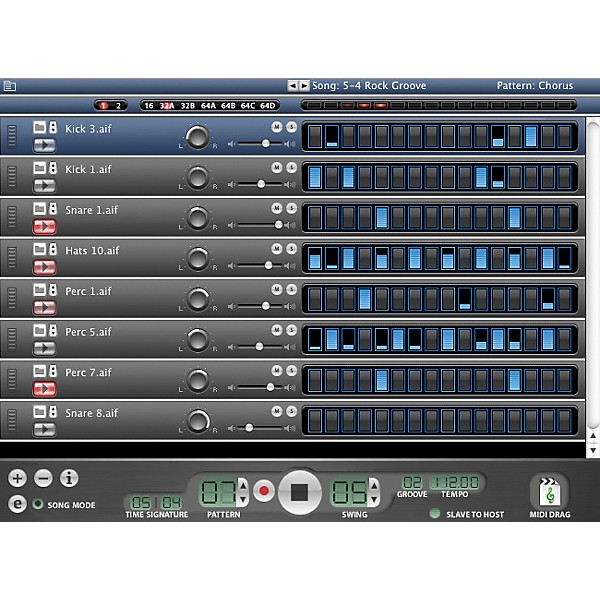
Task: Solo the Hats 10.aif track
Action: click(292, 249)
